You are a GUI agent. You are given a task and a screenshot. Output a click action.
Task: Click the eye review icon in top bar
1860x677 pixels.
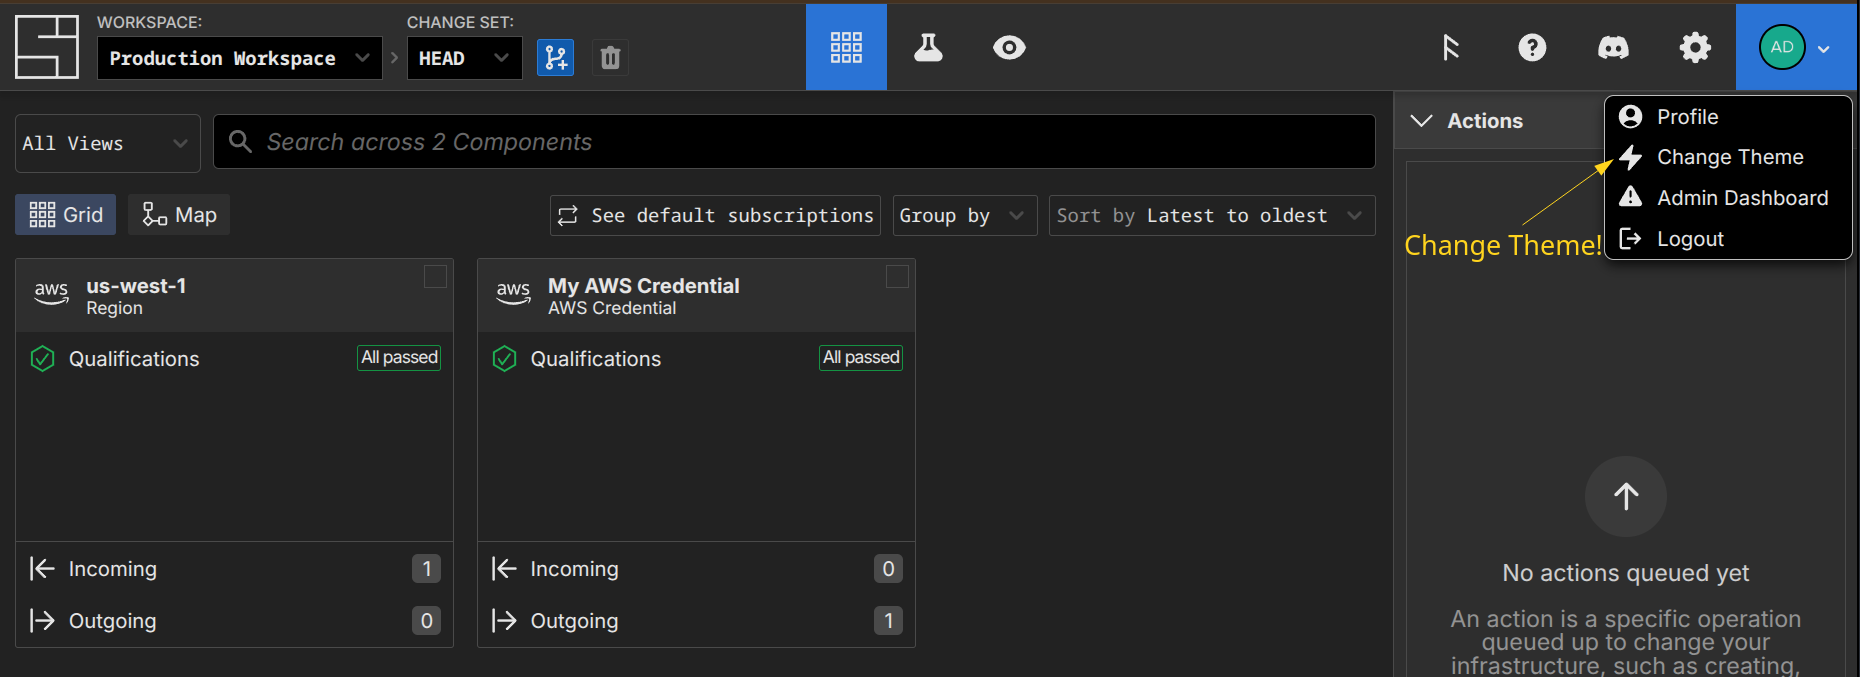tap(1009, 47)
